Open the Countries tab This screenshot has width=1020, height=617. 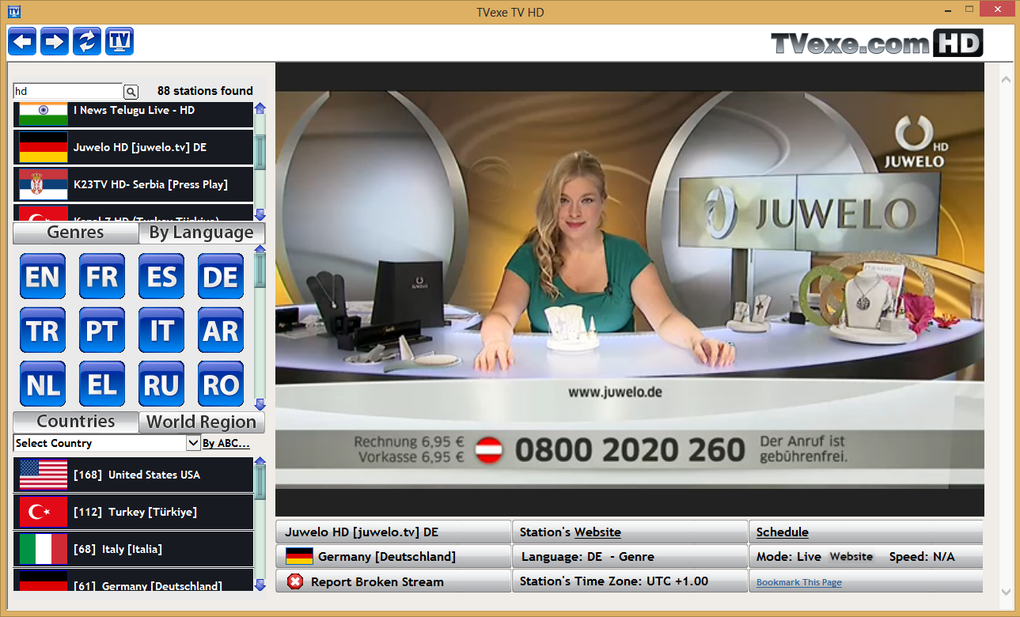(x=75, y=422)
